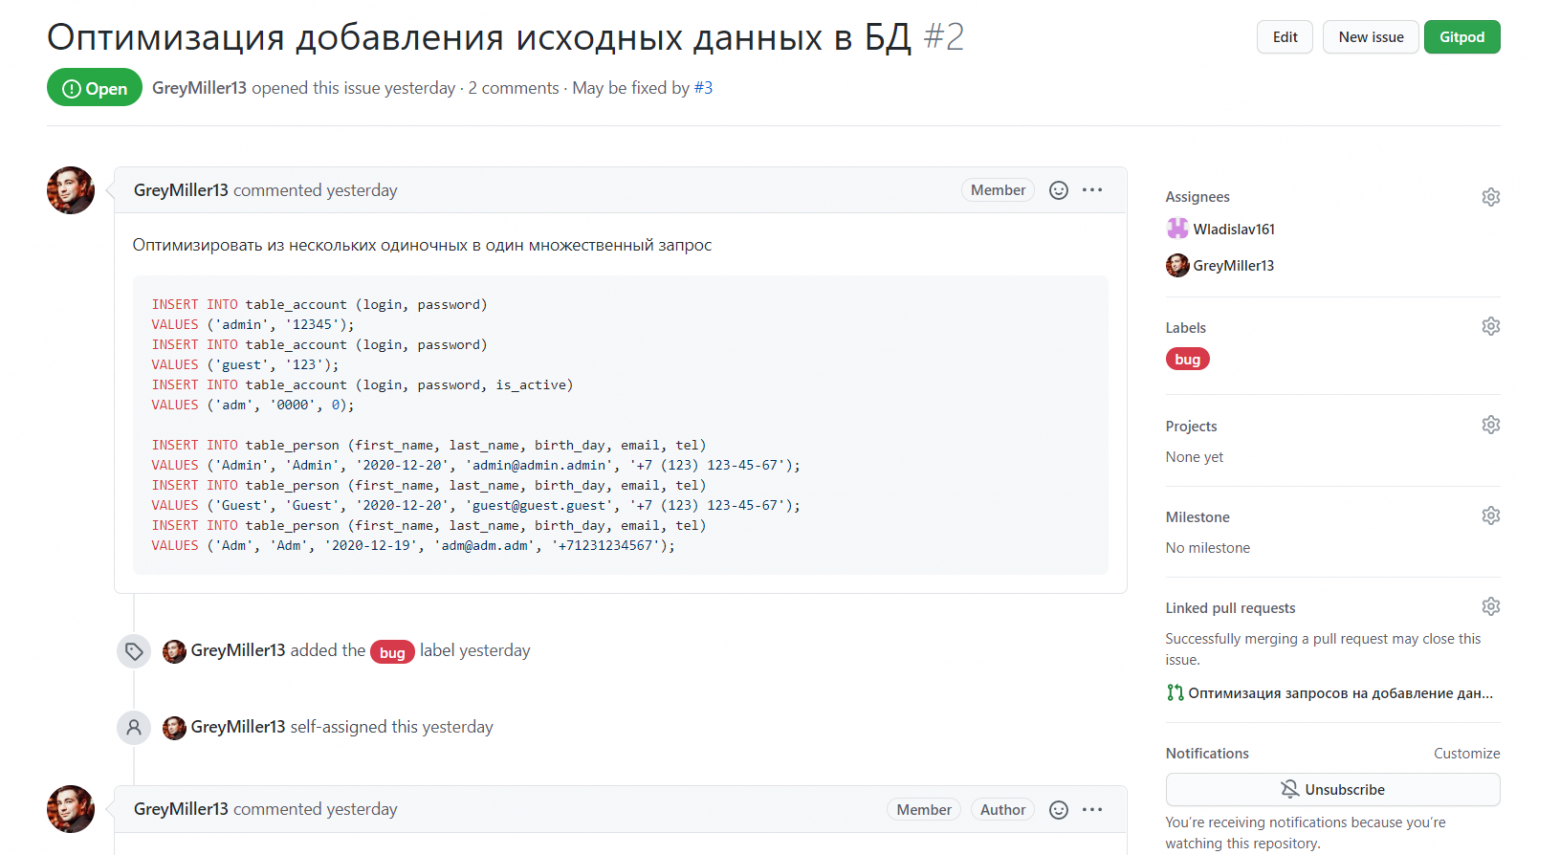
Task: Click GreyMiller13 avatar beside first comment
Action: click(71, 190)
